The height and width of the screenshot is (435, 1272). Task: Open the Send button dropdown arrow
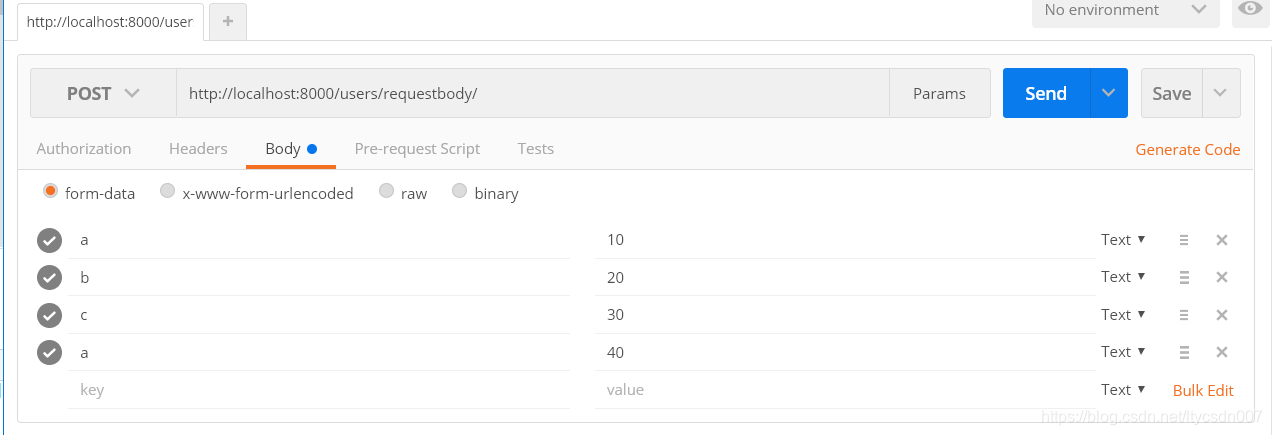1108,93
